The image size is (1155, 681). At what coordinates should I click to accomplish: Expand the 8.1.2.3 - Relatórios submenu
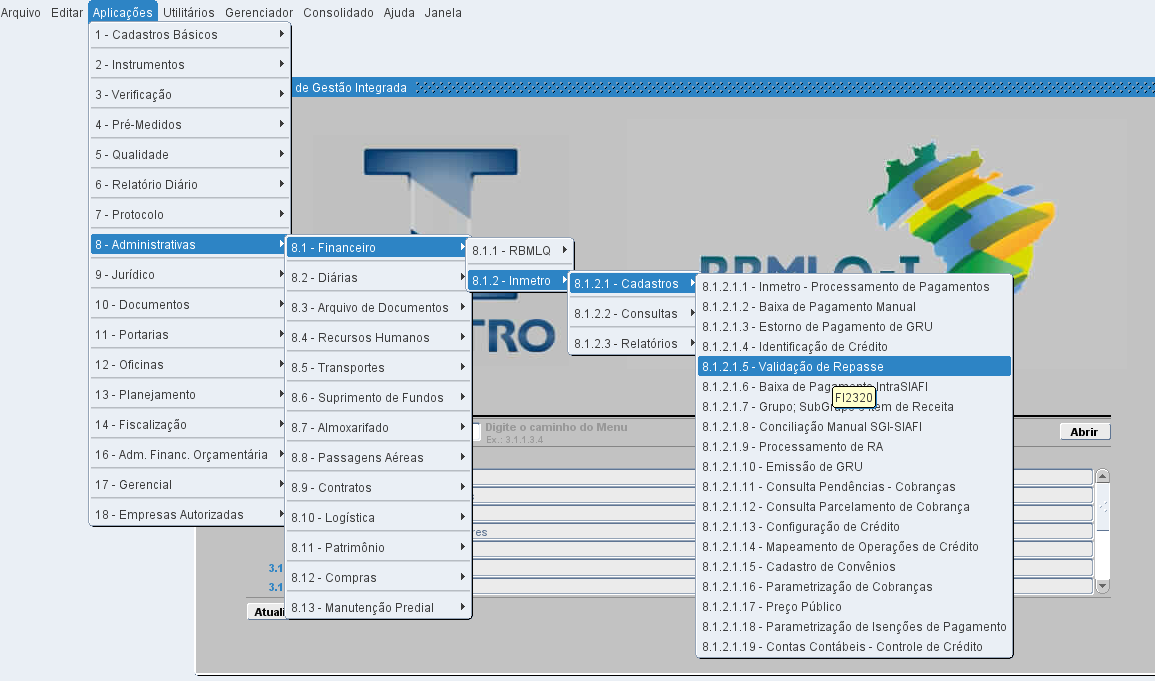coord(632,344)
